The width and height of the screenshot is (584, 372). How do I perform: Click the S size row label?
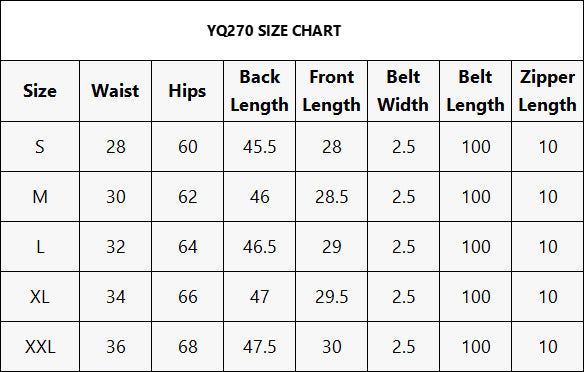click(x=40, y=147)
